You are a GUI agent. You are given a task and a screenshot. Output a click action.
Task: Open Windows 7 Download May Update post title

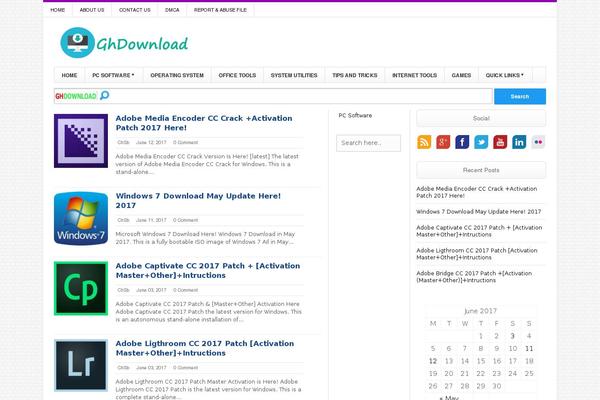click(198, 201)
